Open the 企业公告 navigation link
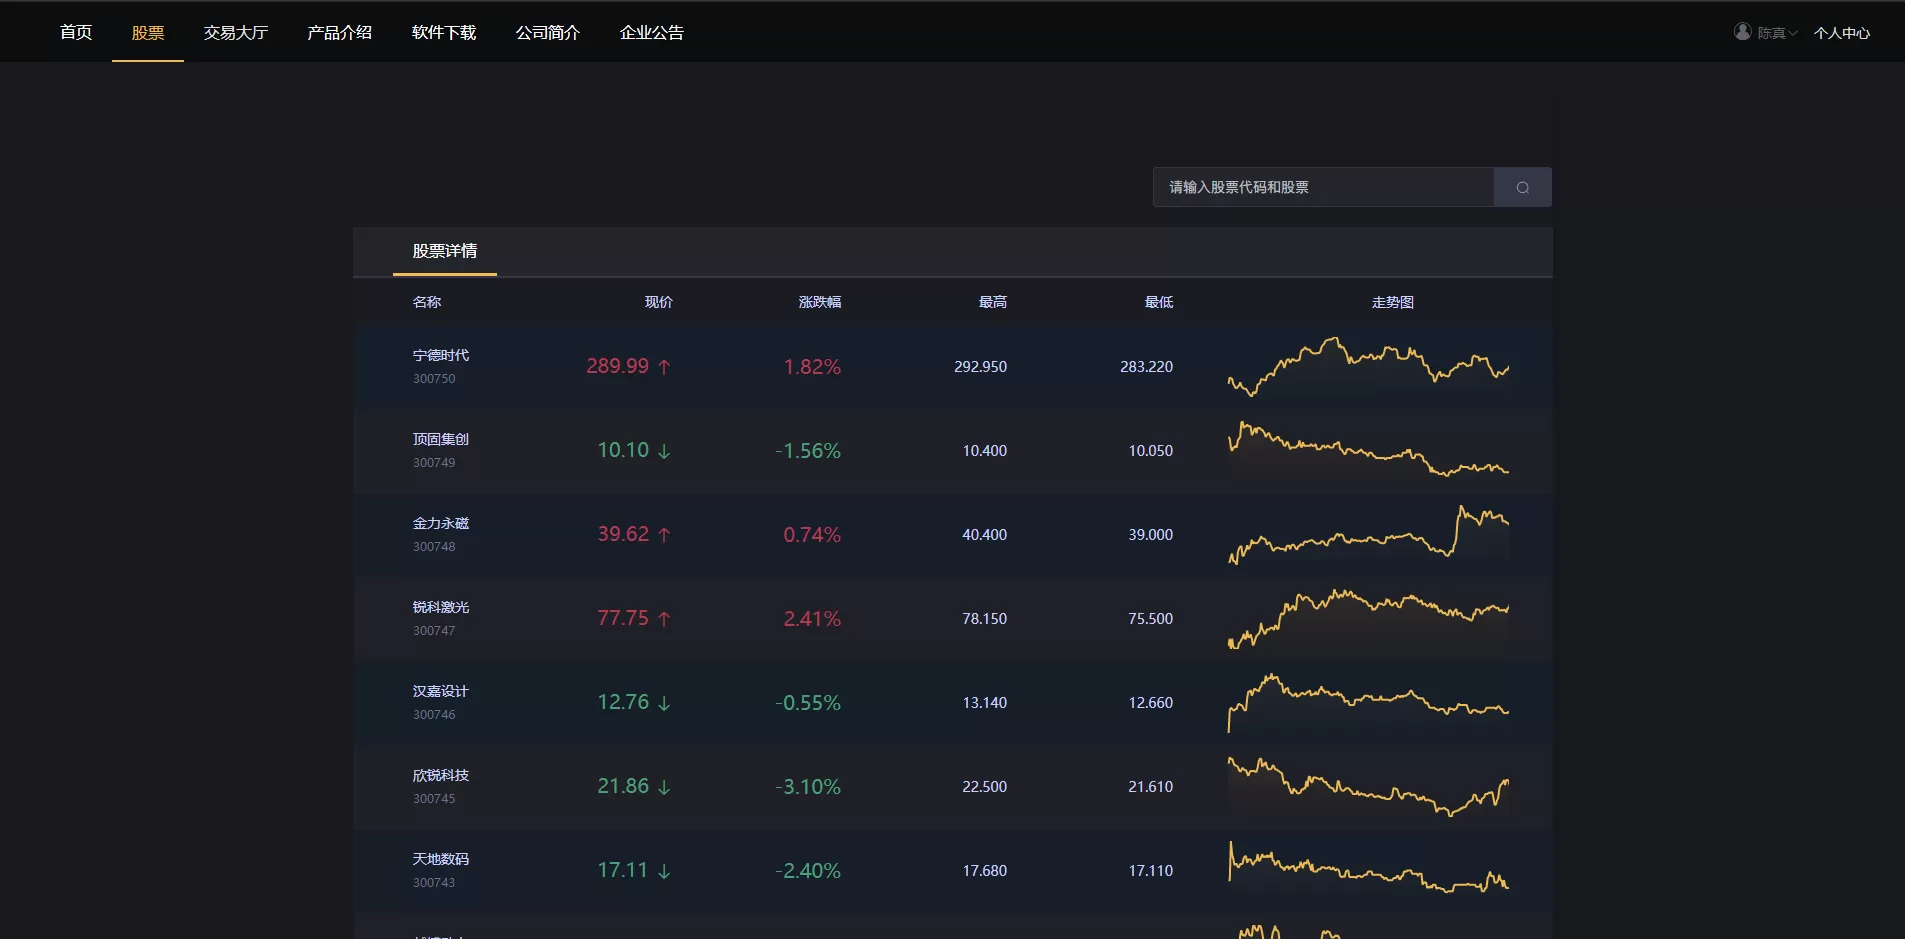1905x939 pixels. (x=652, y=33)
